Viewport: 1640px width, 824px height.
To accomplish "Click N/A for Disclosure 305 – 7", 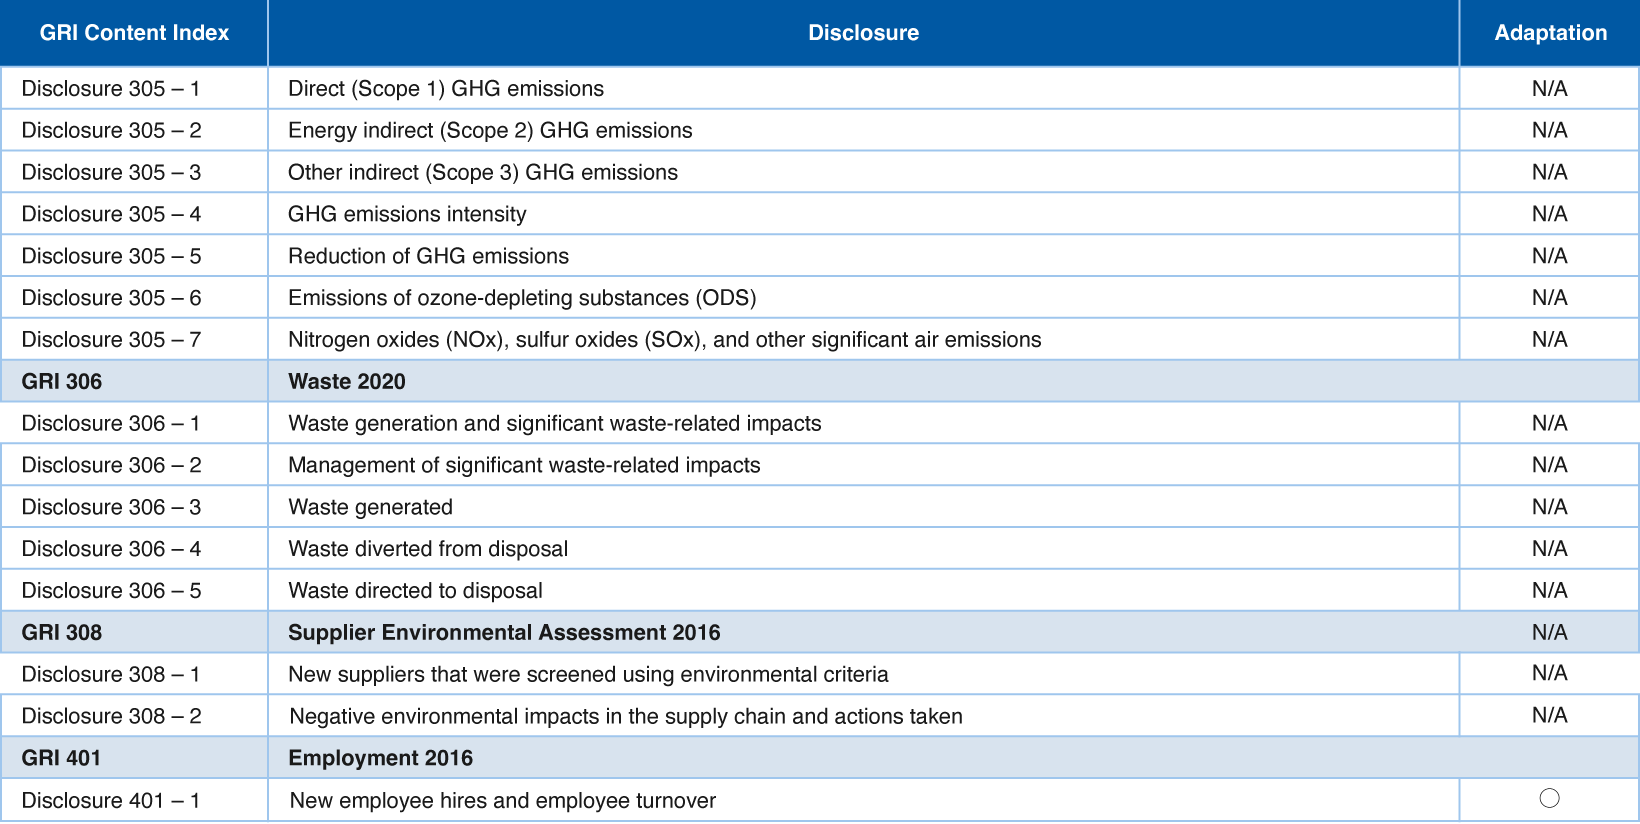I will 1550,340.
